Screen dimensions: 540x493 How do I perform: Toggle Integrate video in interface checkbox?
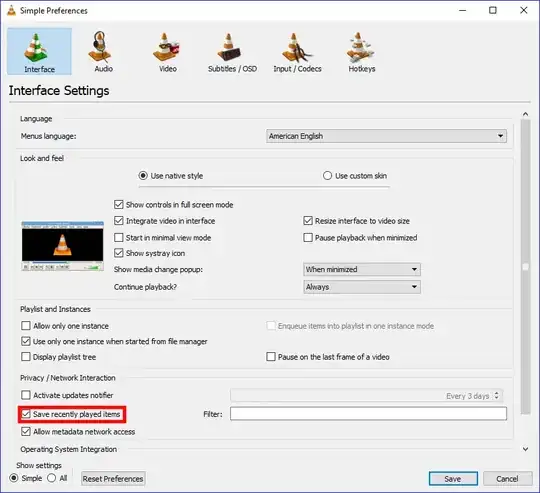pyautogui.click(x=118, y=221)
